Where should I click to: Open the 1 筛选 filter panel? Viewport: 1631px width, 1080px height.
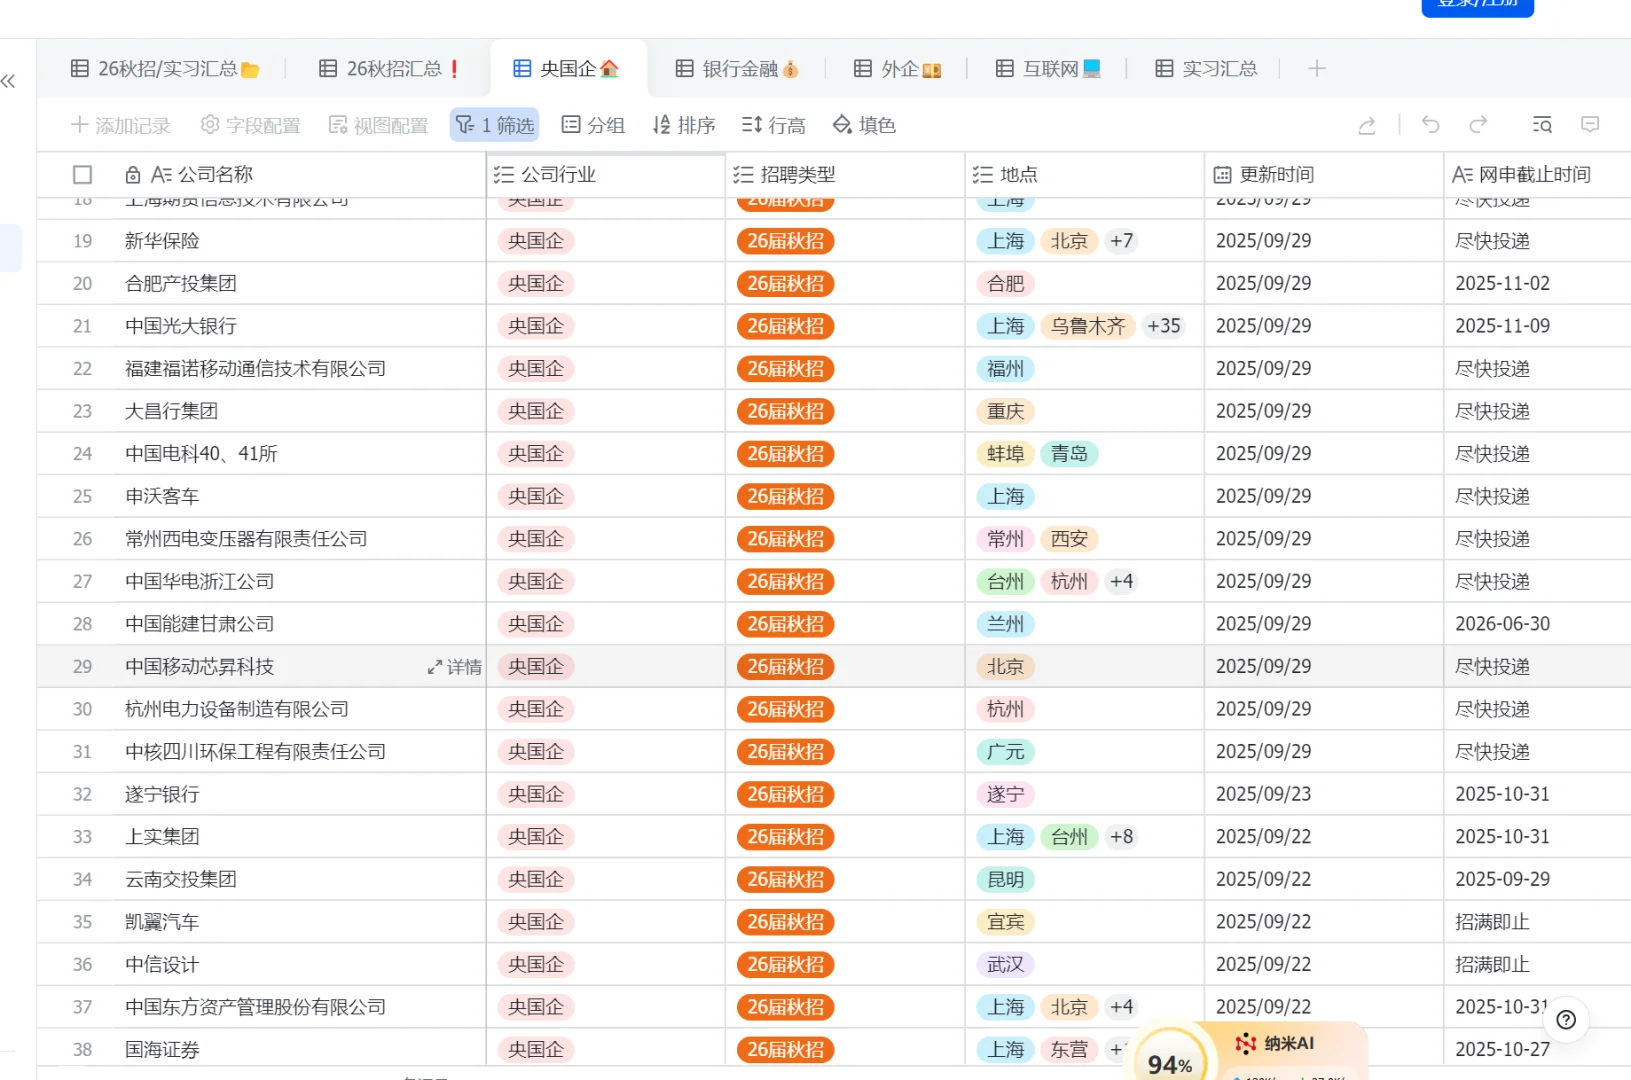[495, 125]
